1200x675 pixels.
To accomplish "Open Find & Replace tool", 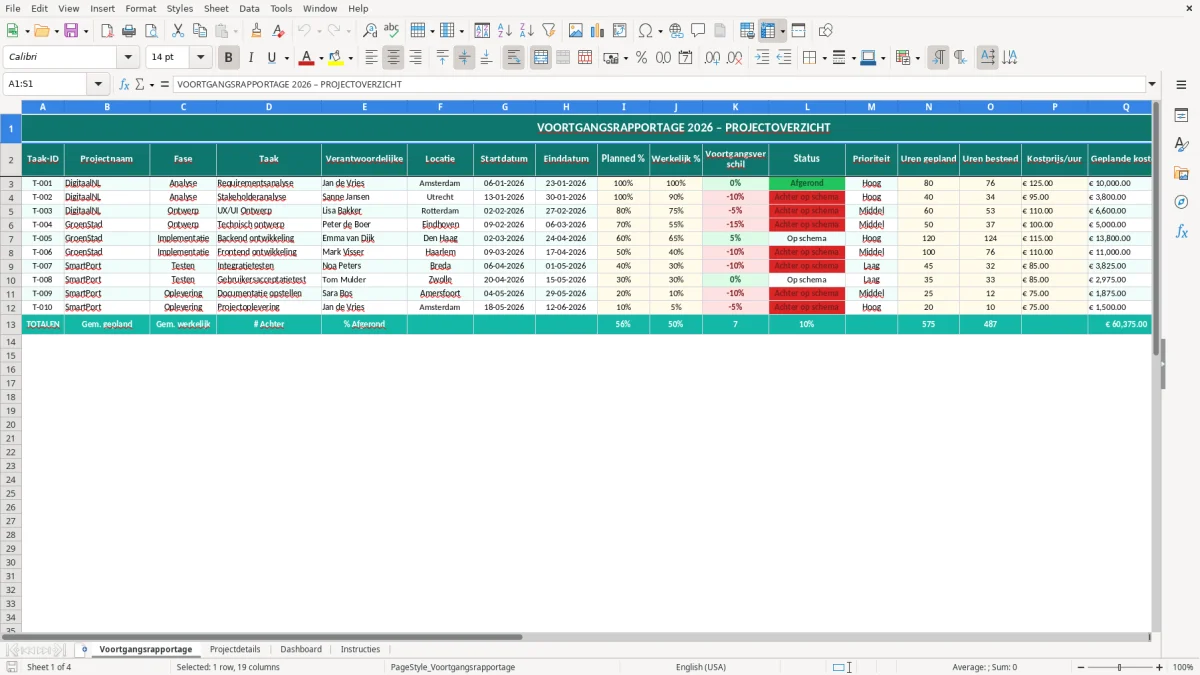I will [370, 31].
